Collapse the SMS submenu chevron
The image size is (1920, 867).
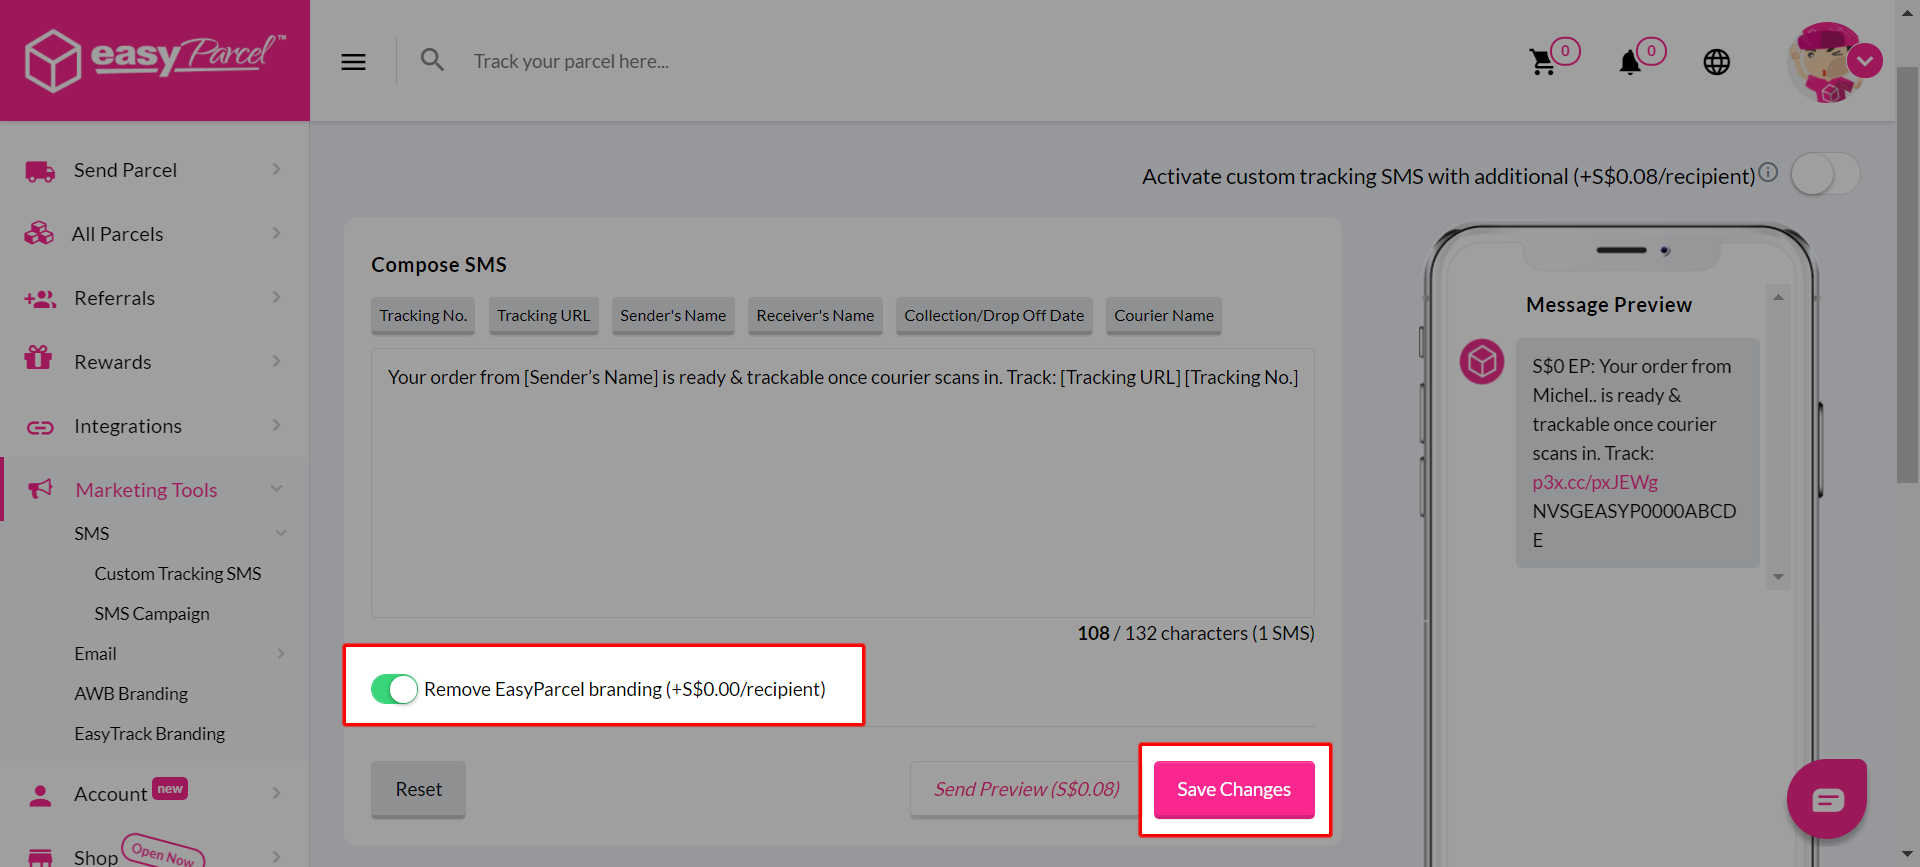tap(281, 533)
